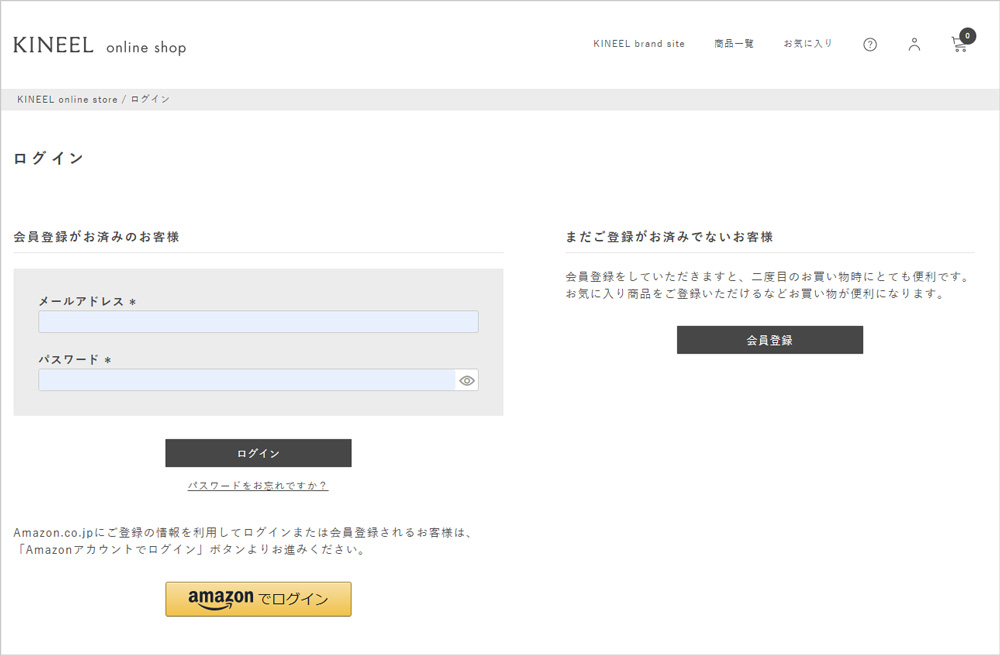This screenshot has width=1000, height=655.
Task: Open the shopping cart icon
Action: [x=958, y=46]
